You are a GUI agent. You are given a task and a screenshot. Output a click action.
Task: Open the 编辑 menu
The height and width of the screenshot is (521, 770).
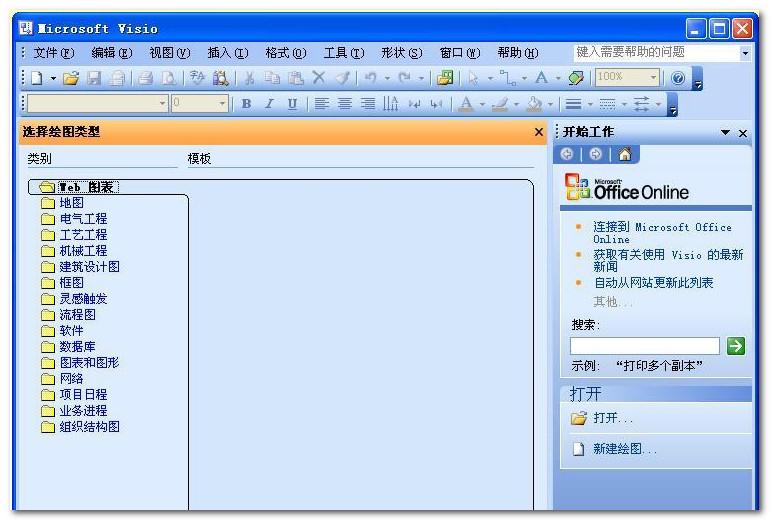111,53
